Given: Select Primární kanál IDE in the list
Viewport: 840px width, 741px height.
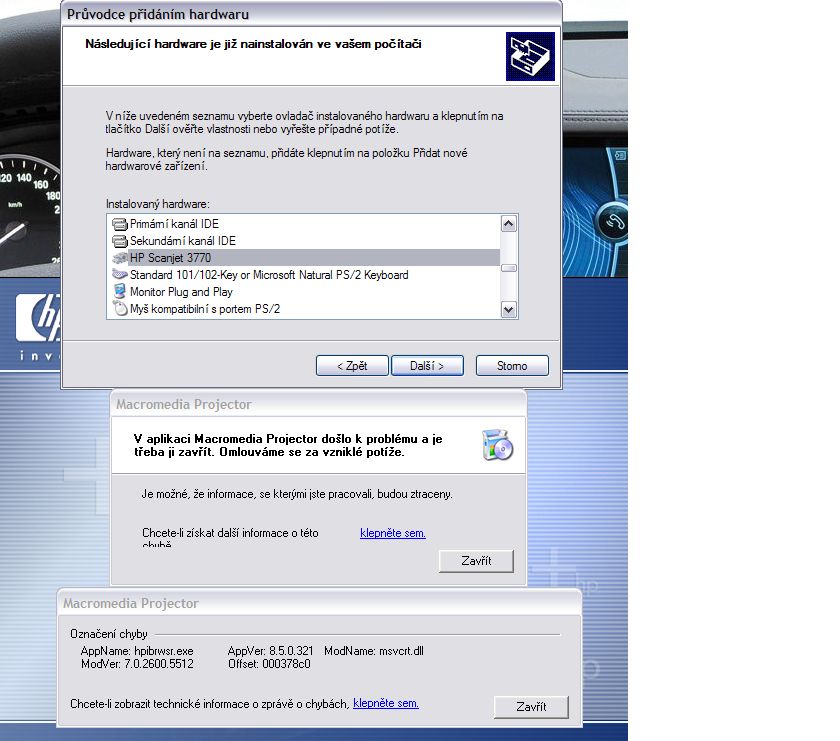Looking at the screenshot, I should click(x=305, y=224).
